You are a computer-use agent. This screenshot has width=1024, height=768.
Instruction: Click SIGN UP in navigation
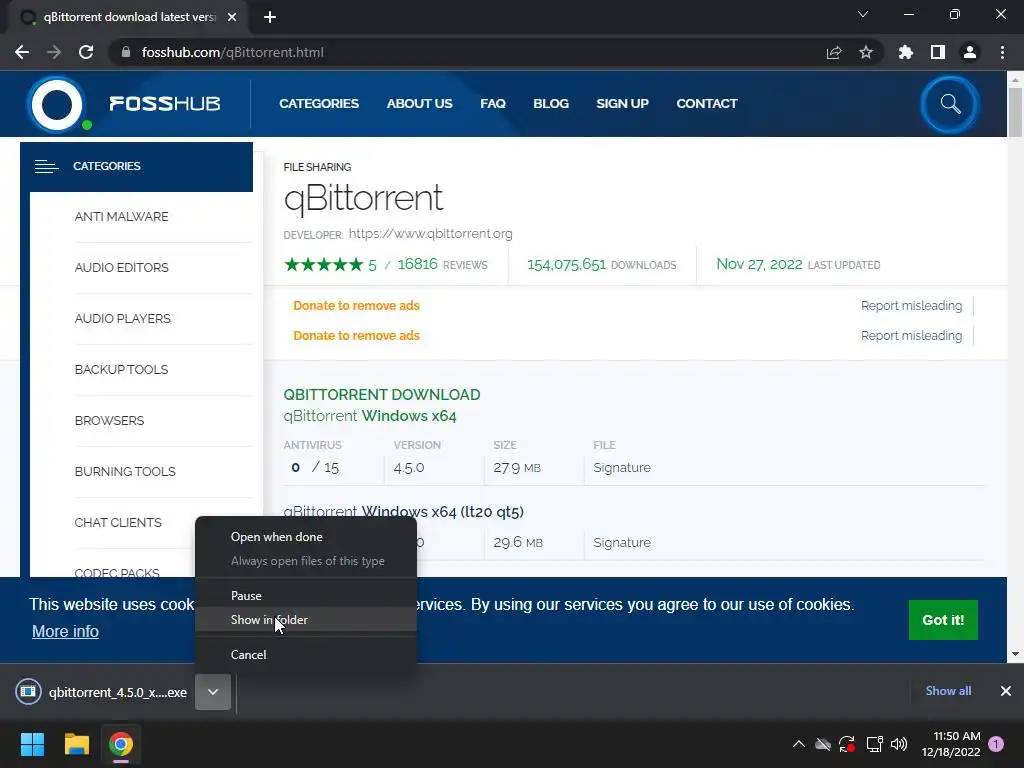(x=622, y=104)
